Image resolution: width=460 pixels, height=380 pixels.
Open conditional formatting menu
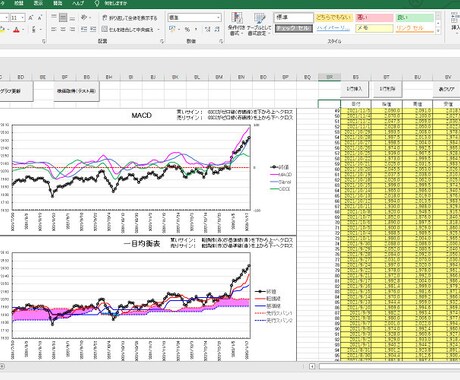click(x=237, y=24)
